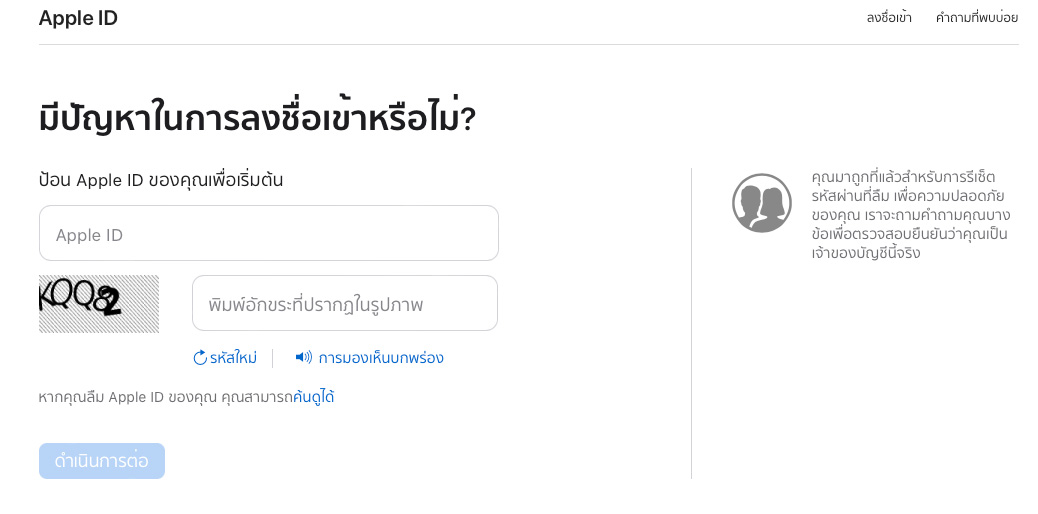Open the คำถามที่พบบ่อย FAQ link
Viewport: 1038px width, 514px height.
tap(976, 18)
